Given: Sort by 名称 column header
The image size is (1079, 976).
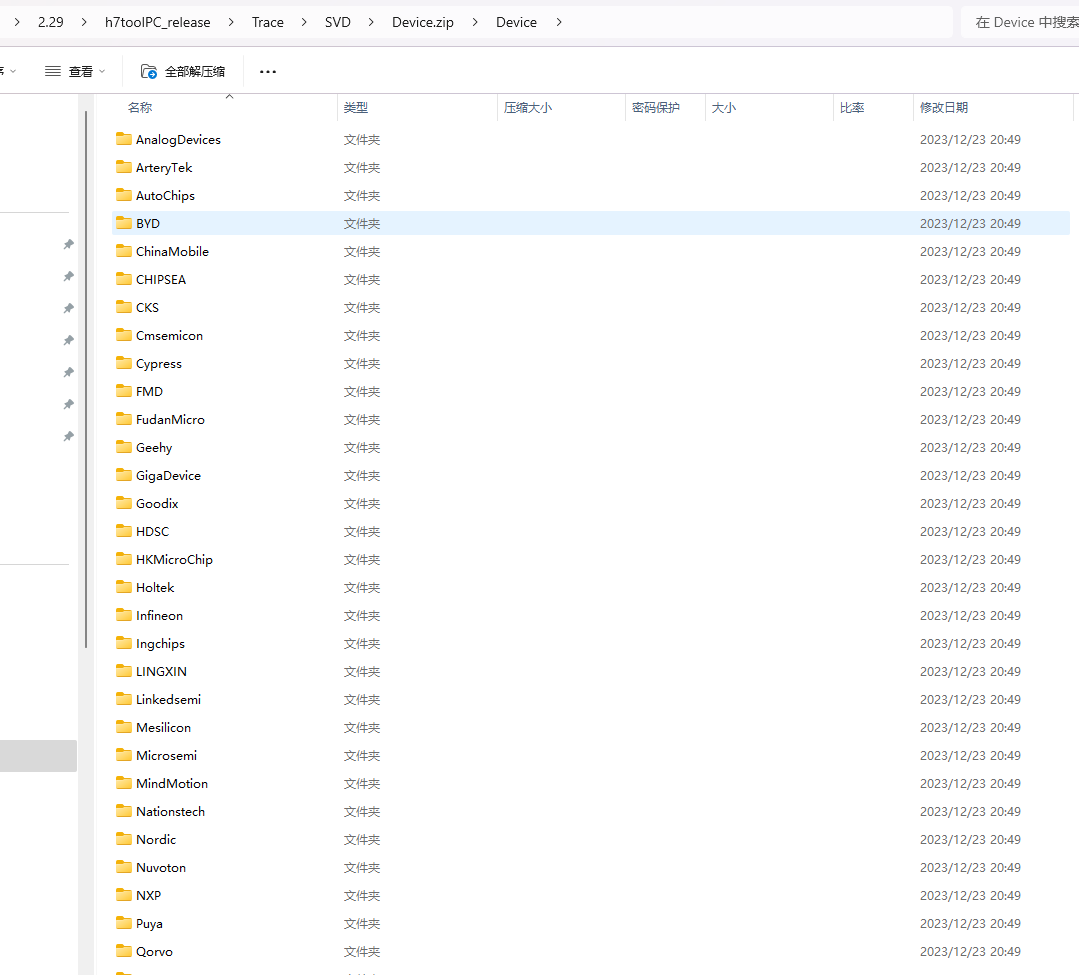Looking at the screenshot, I should click(140, 107).
